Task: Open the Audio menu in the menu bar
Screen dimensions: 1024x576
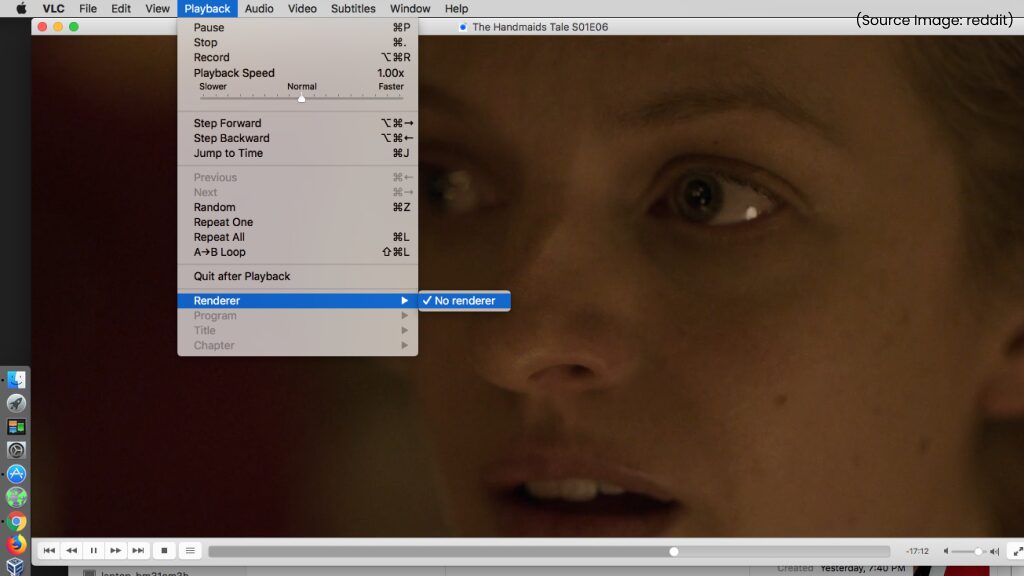Action: point(259,9)
